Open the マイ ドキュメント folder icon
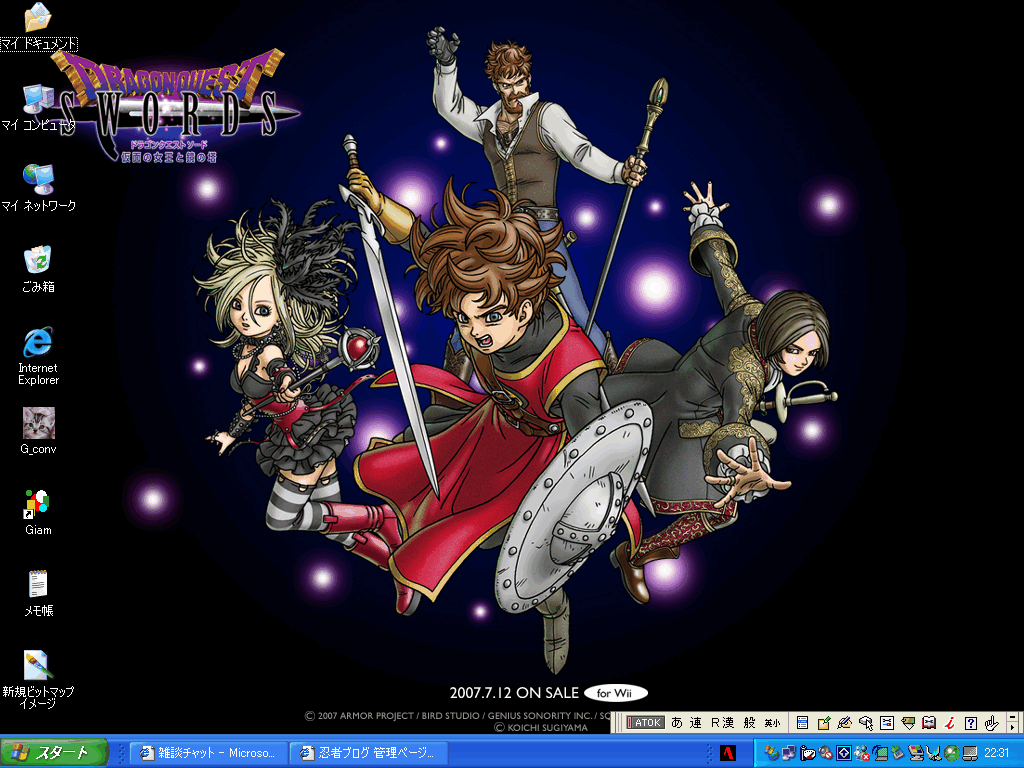 click(38, 26)
